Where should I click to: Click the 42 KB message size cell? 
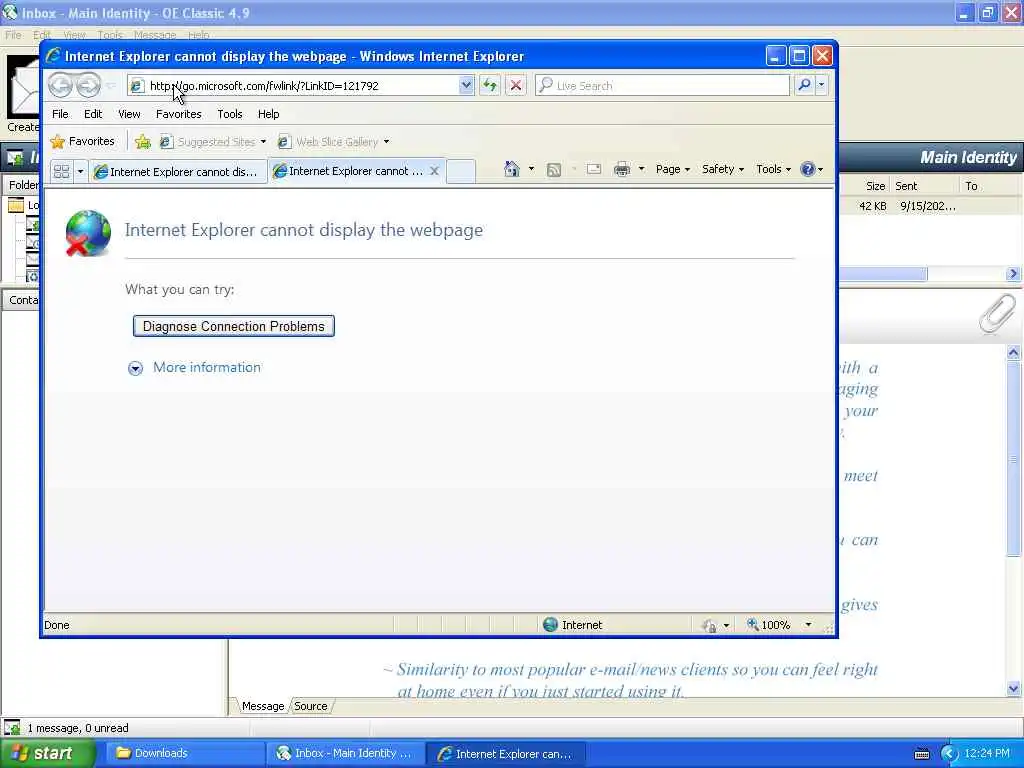(872, 206)
